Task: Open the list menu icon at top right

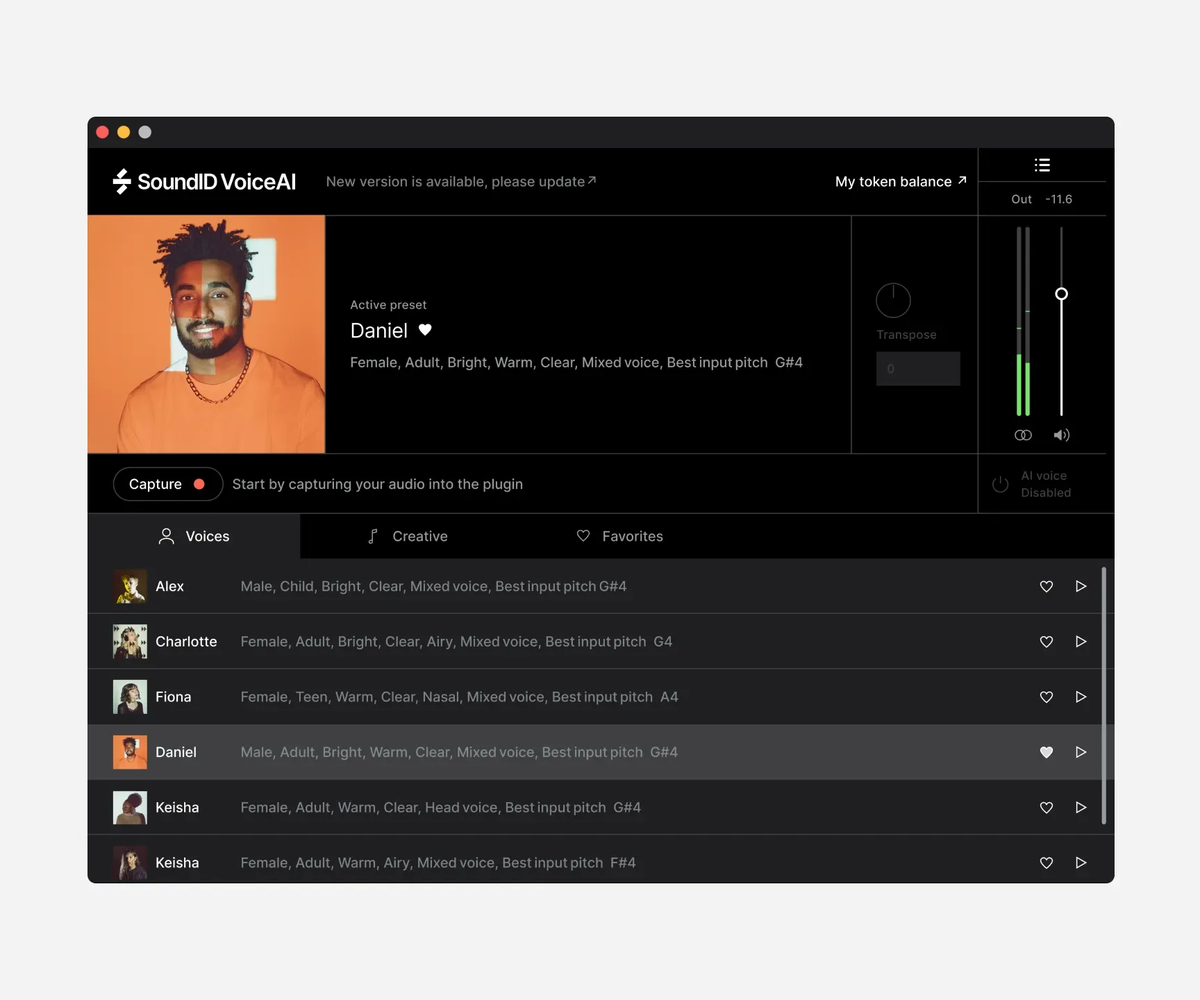Action: tap(1042, 165)
